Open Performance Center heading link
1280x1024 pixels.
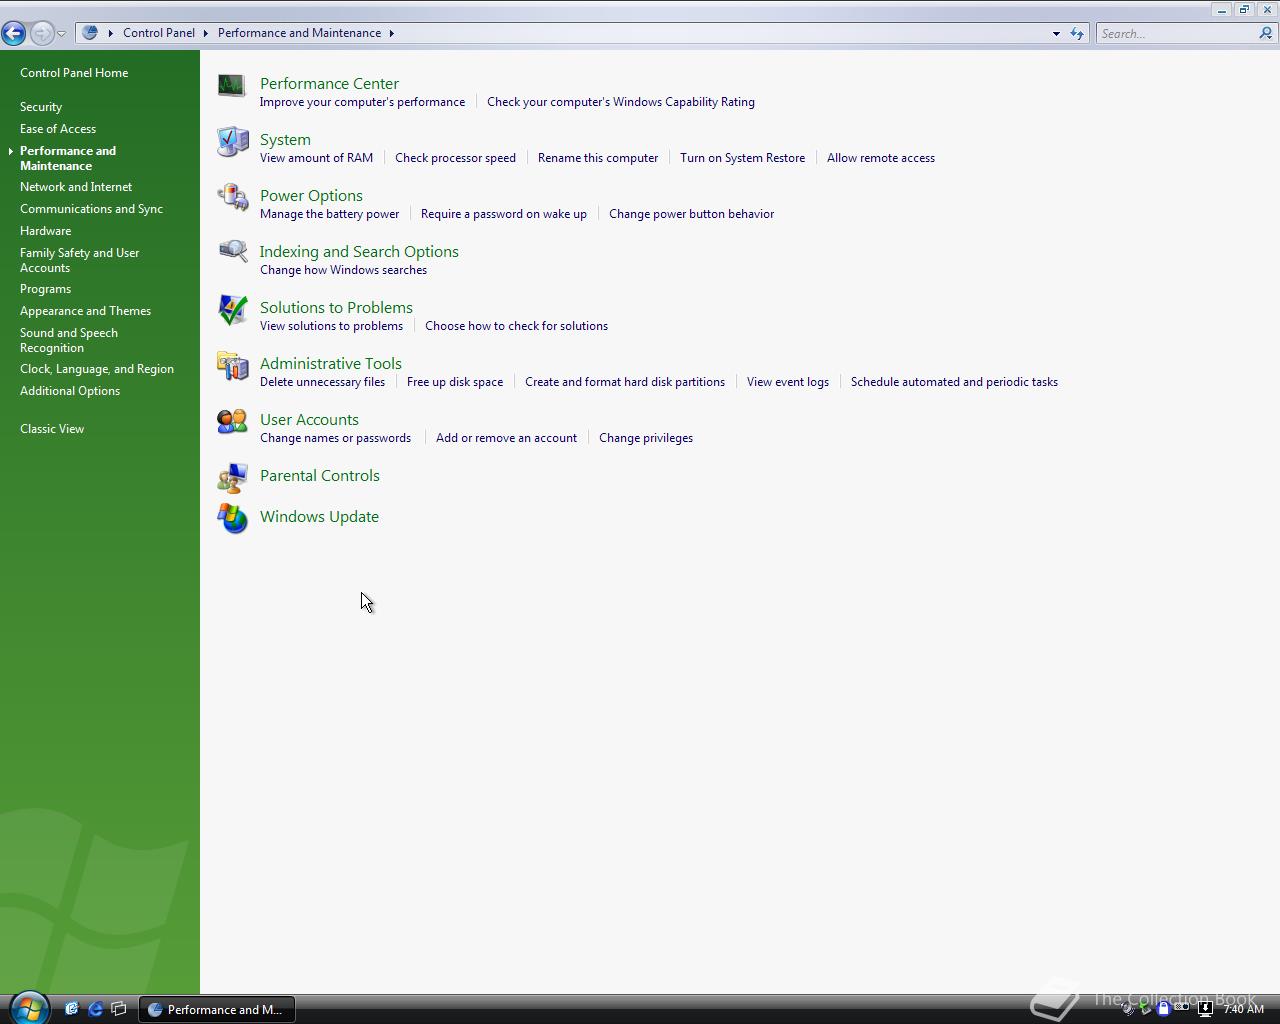pos(329,84)
